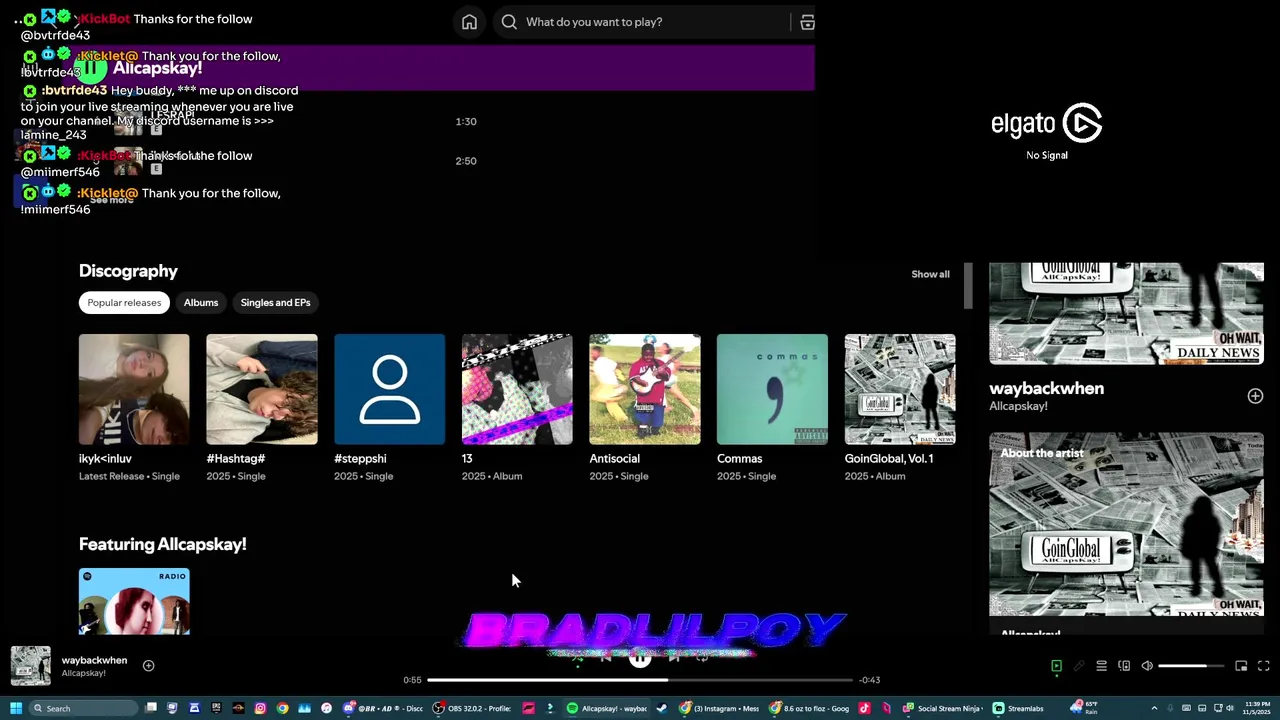Image resolution: width=1280 pixels, height=720 pixels.
Task: Enter full screen via player bar icon
Action: [1263, 666]
